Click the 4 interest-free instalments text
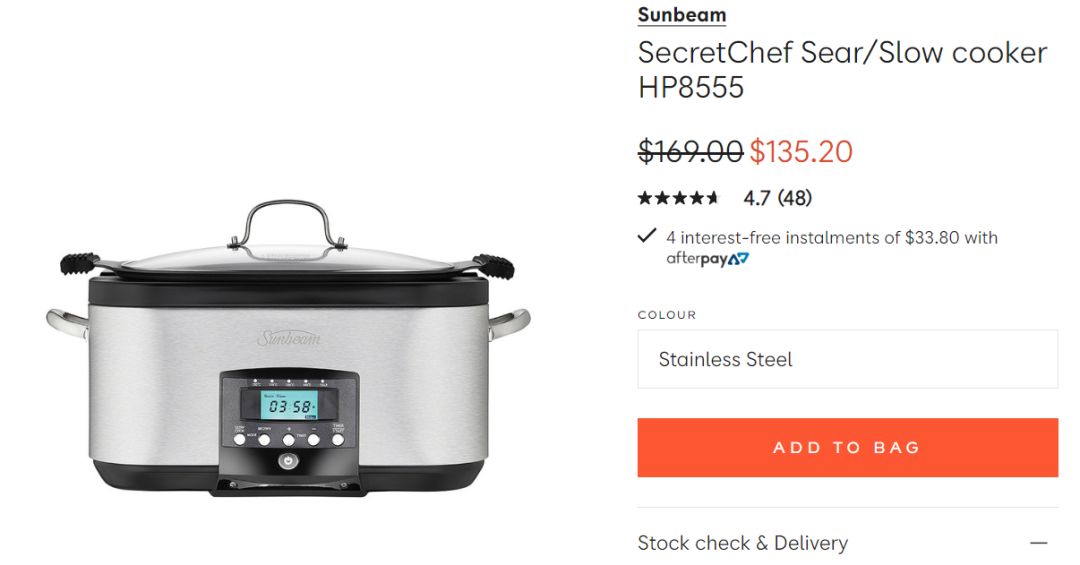1080x565 pixels. coord(832,238)
